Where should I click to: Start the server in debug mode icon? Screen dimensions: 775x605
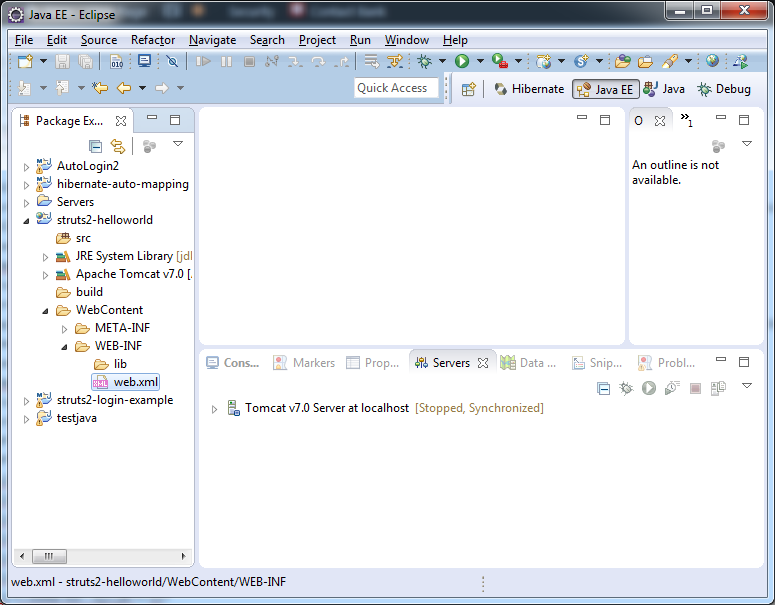click(626, 388)
